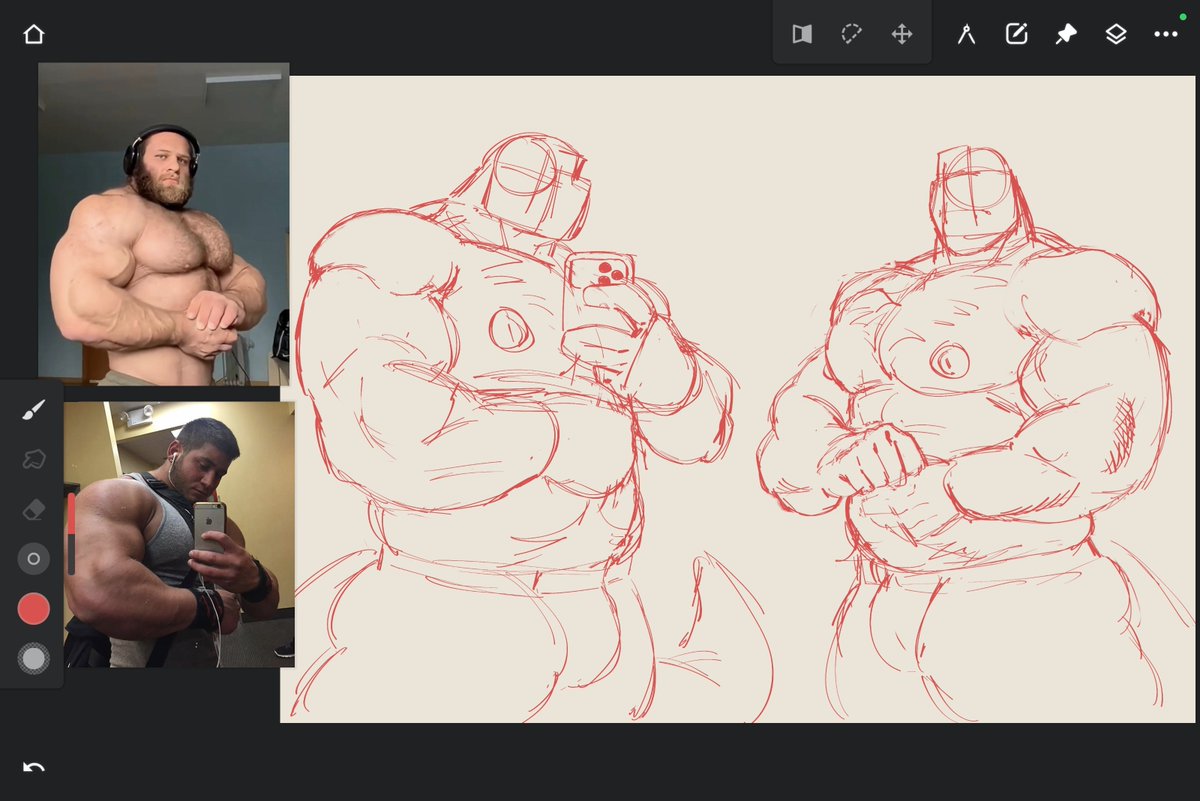Toggle the pin reference icon

[1066, 34]
